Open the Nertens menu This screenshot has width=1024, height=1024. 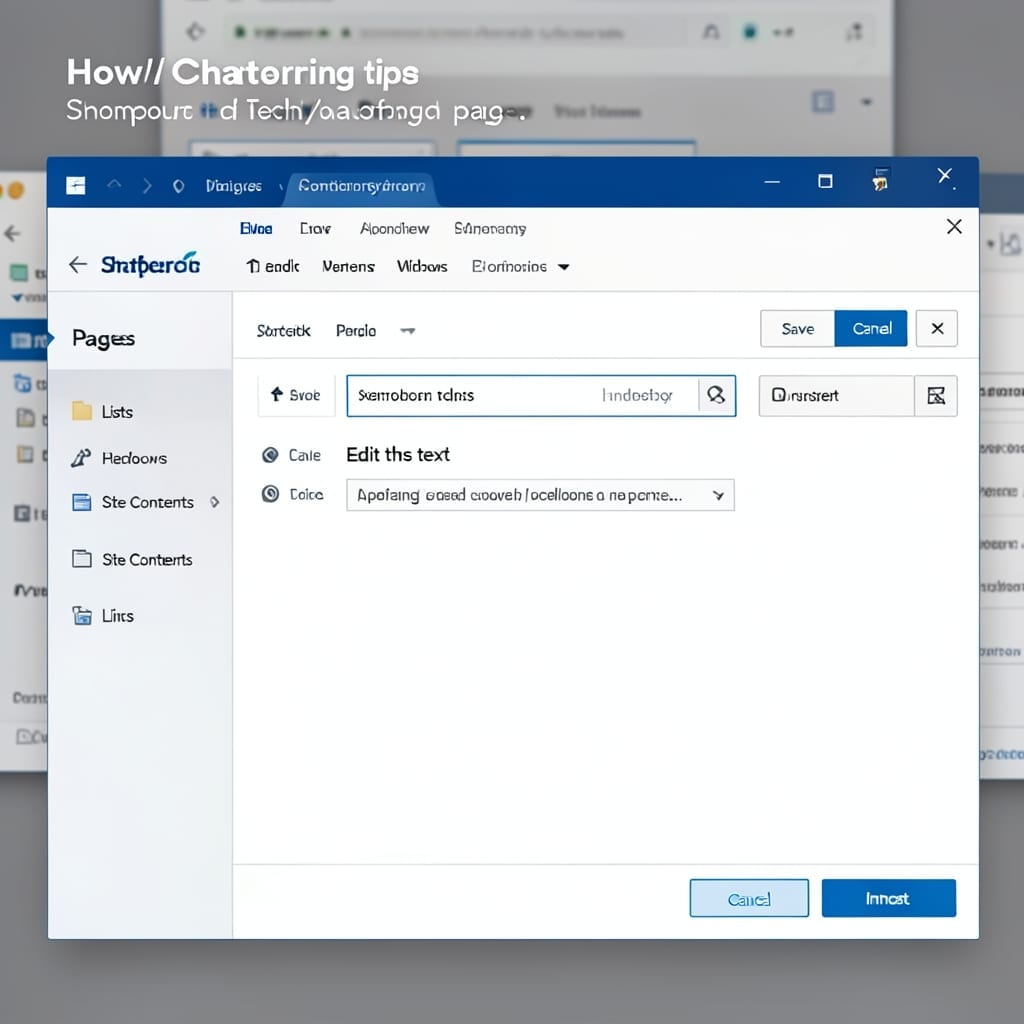tap(348, 266)
